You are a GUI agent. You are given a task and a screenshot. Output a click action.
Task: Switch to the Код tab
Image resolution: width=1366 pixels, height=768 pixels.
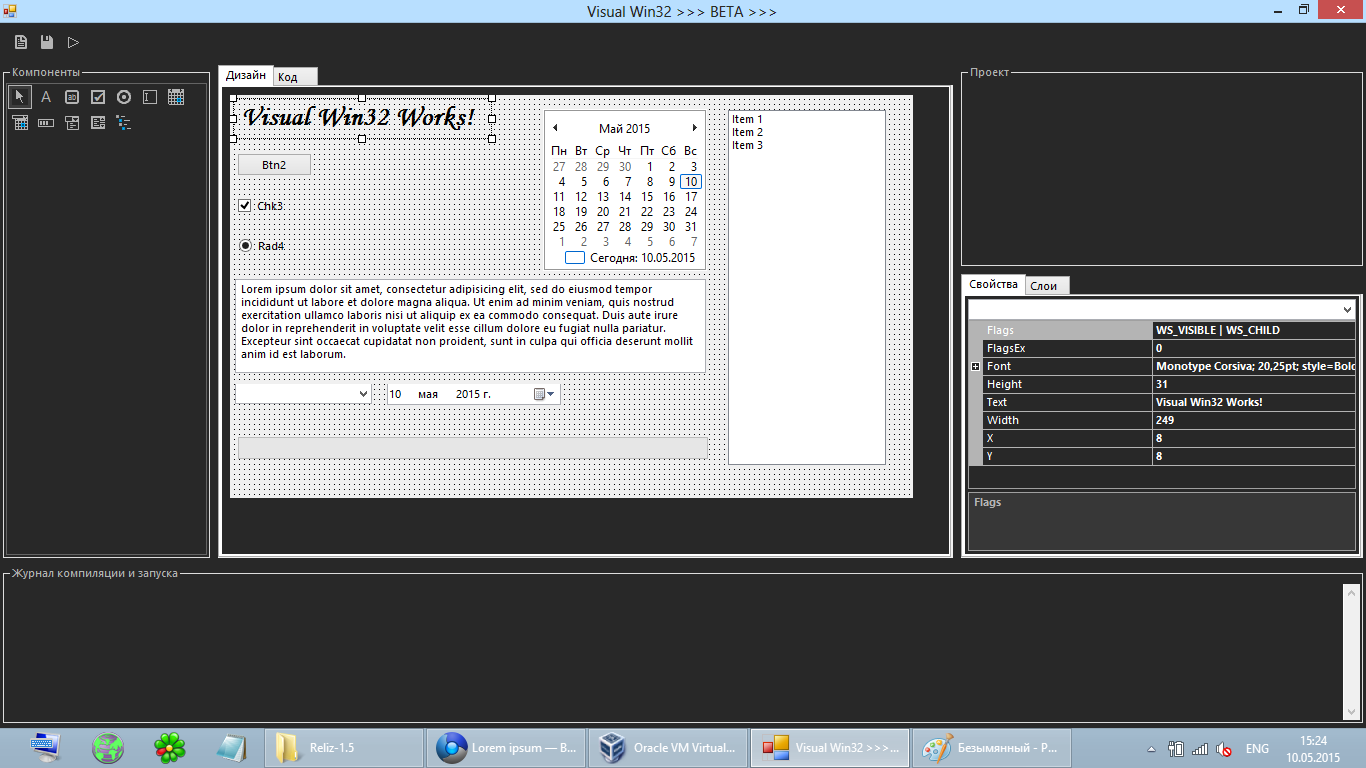tap(295, 77)
